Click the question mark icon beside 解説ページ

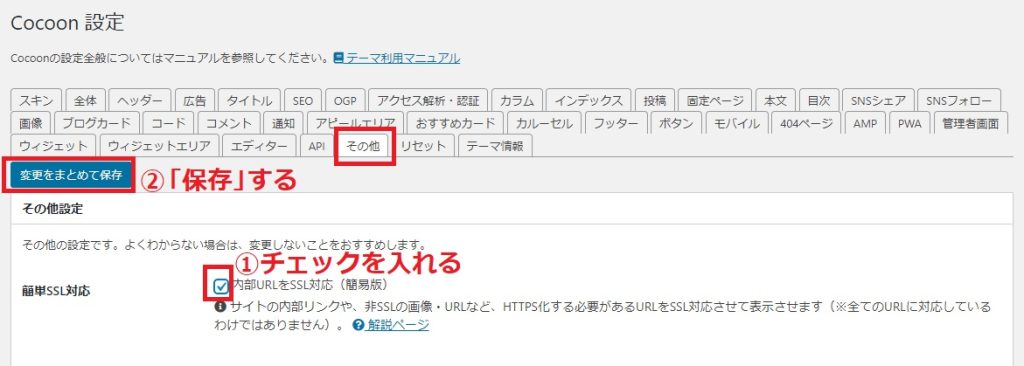click(358, 325)
